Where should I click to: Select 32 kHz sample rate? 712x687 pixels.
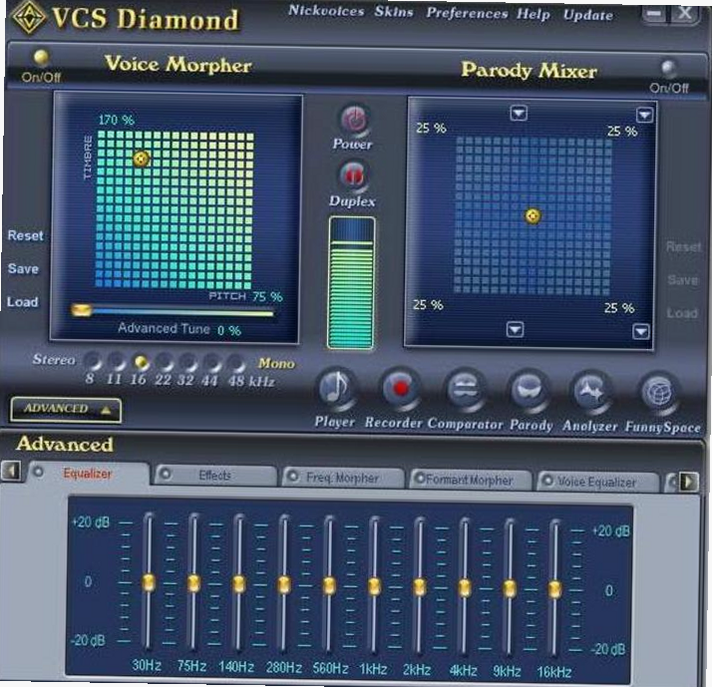[x=188, y=363]
